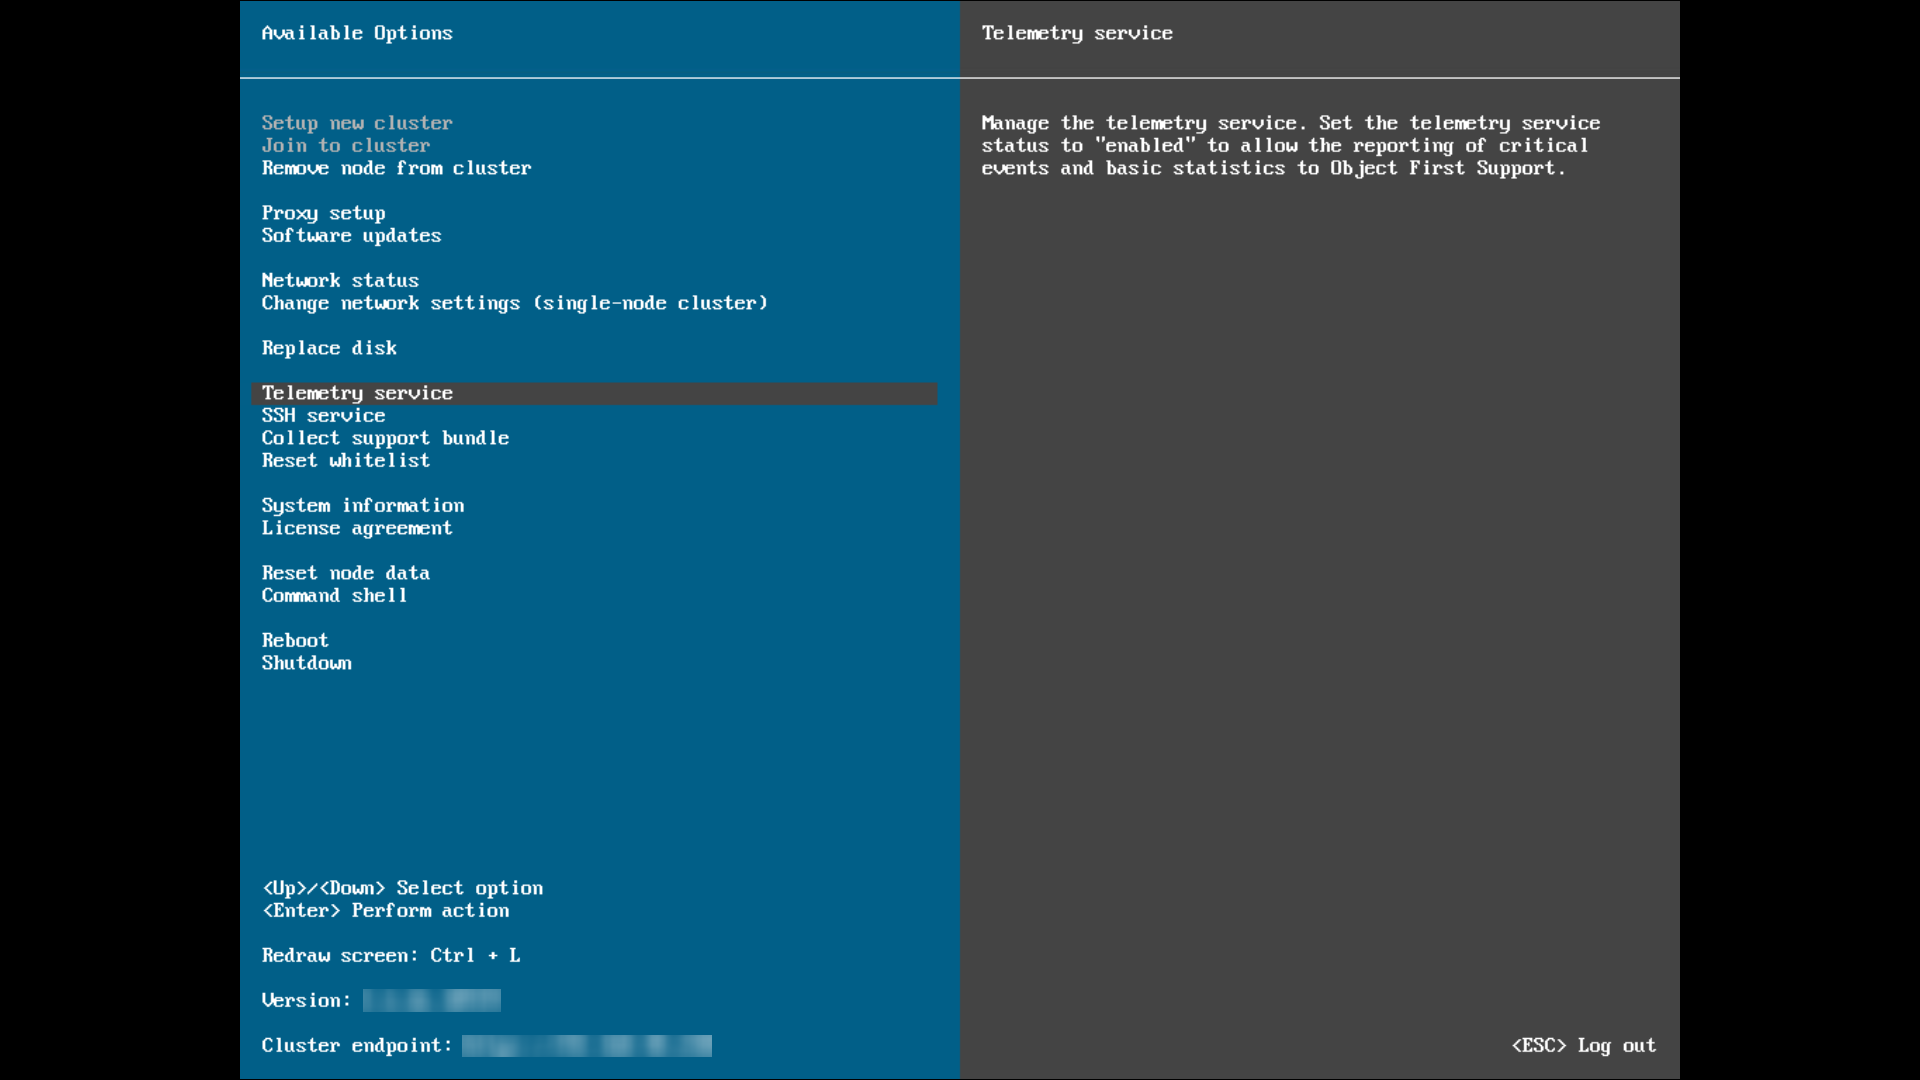Choose the Replace disk option
This screenshot has height=1080, width=1920.
330,348
